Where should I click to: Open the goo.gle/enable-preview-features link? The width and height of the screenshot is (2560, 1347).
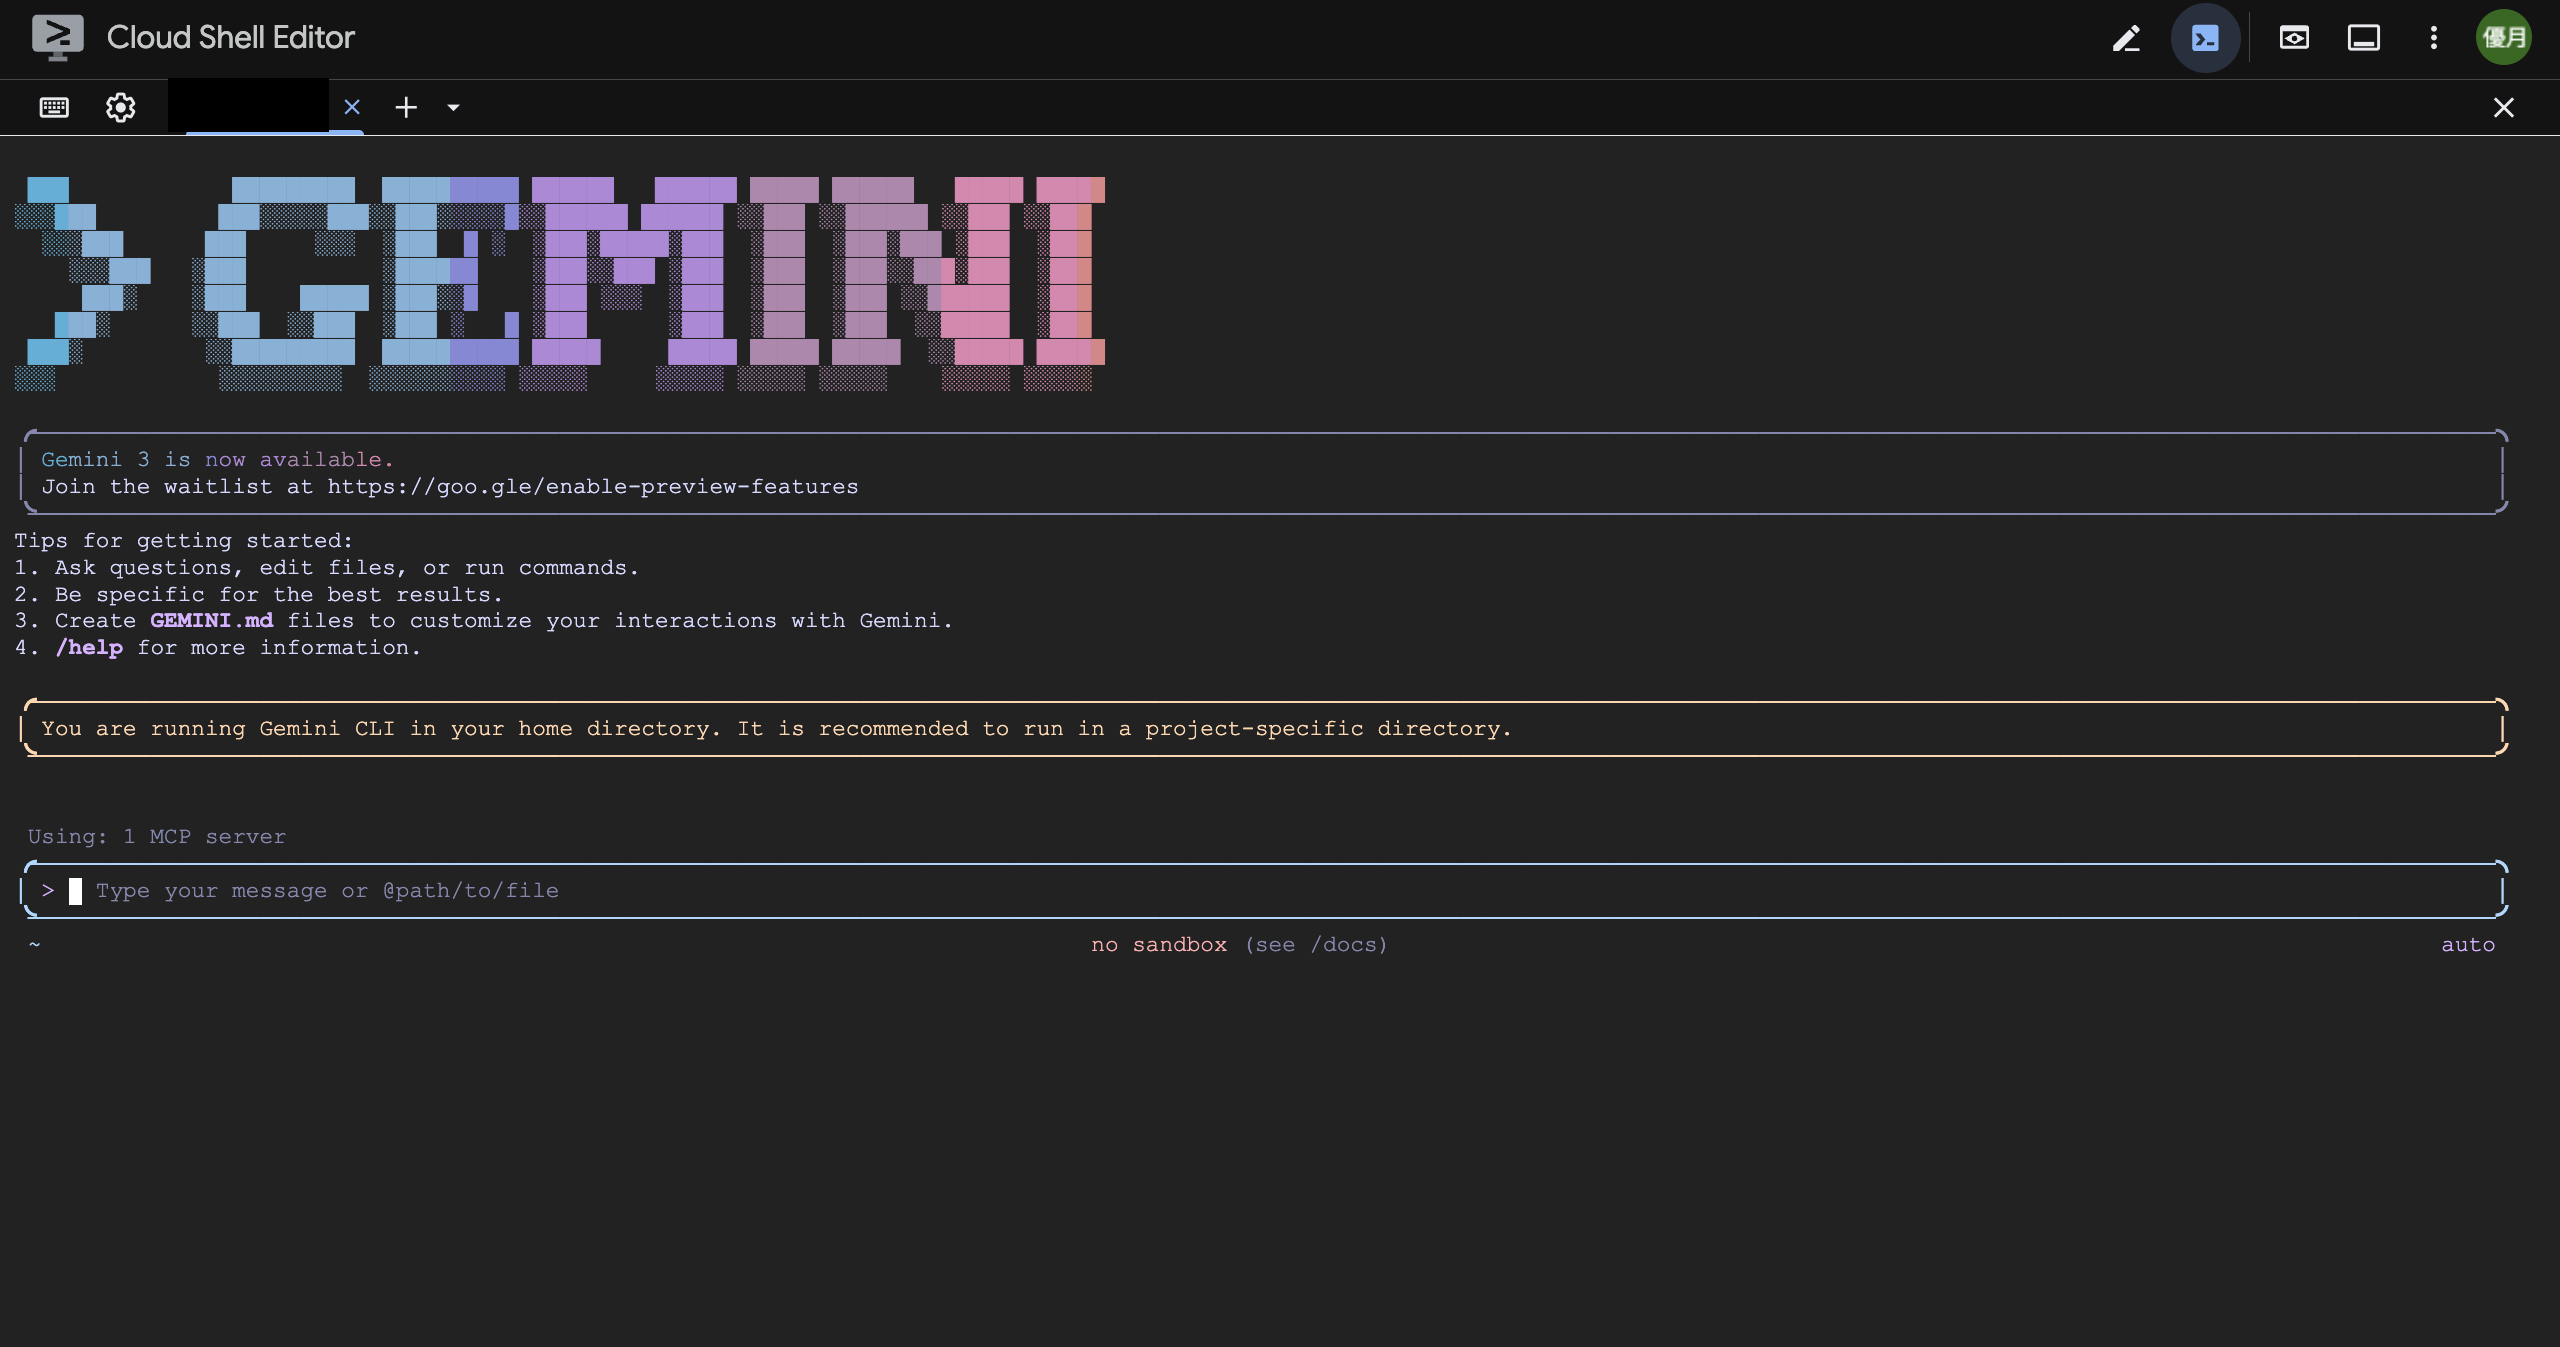(x=592, y=487)
